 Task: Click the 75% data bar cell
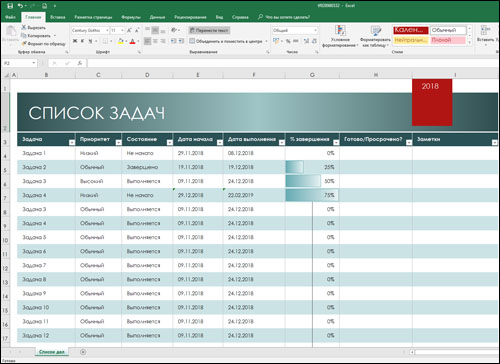(312, 195)
